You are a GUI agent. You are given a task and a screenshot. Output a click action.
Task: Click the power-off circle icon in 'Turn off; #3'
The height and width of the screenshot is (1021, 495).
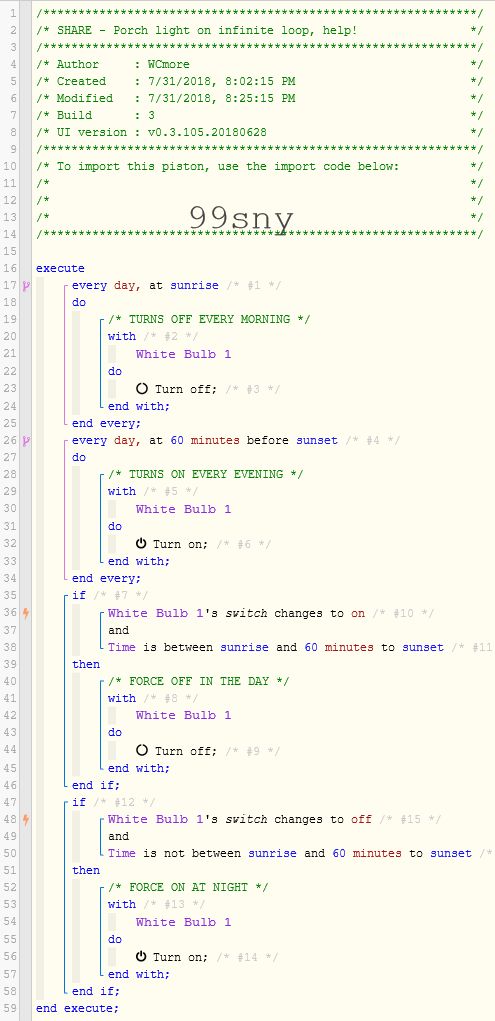pyautogui.click(x=142, y=389)
